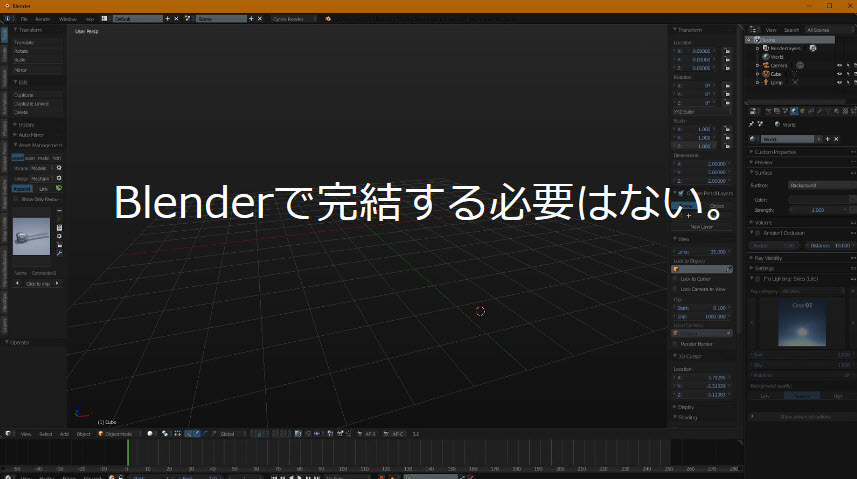Click the New Layer button
This screenshot has width=857, height=479.
pyautogui.click(x=702, y=226)
